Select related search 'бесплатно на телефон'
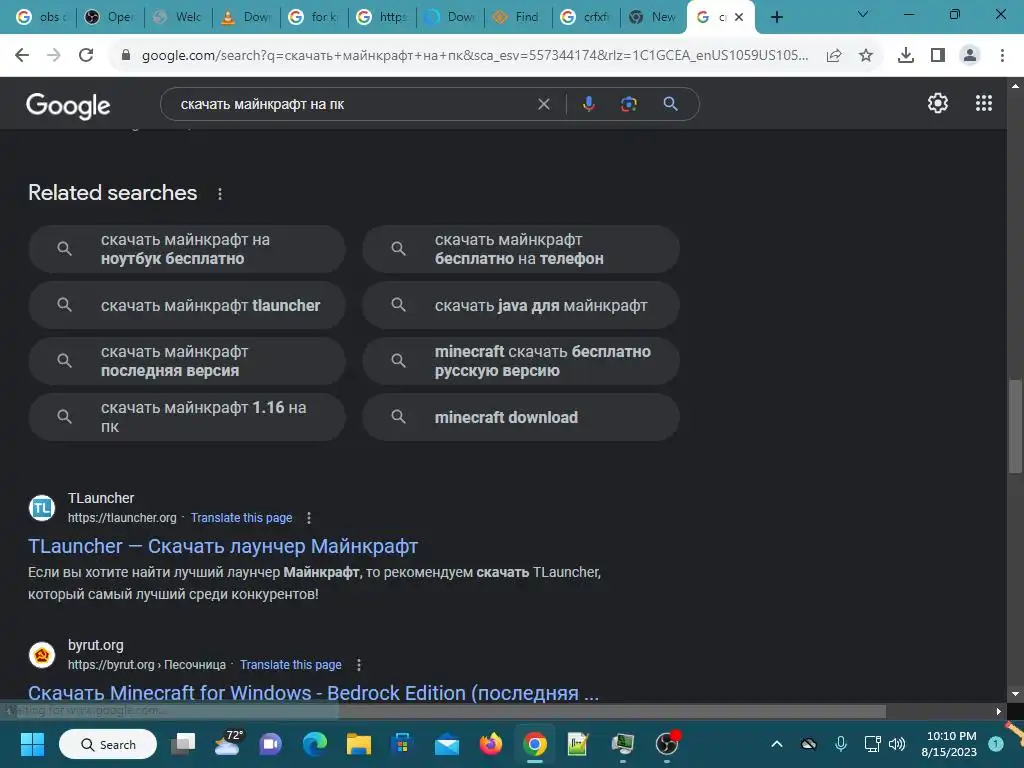1024x768 pixels. click(x=520, y=249)
